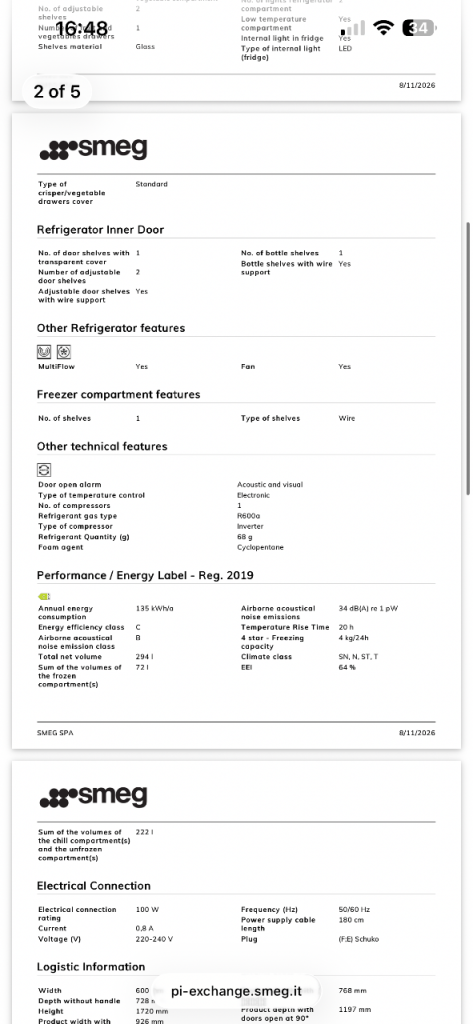Click the Electrical Connection heading
Image resolution: width=473 pixels, height=1024 pixels.
coord(93,886)
